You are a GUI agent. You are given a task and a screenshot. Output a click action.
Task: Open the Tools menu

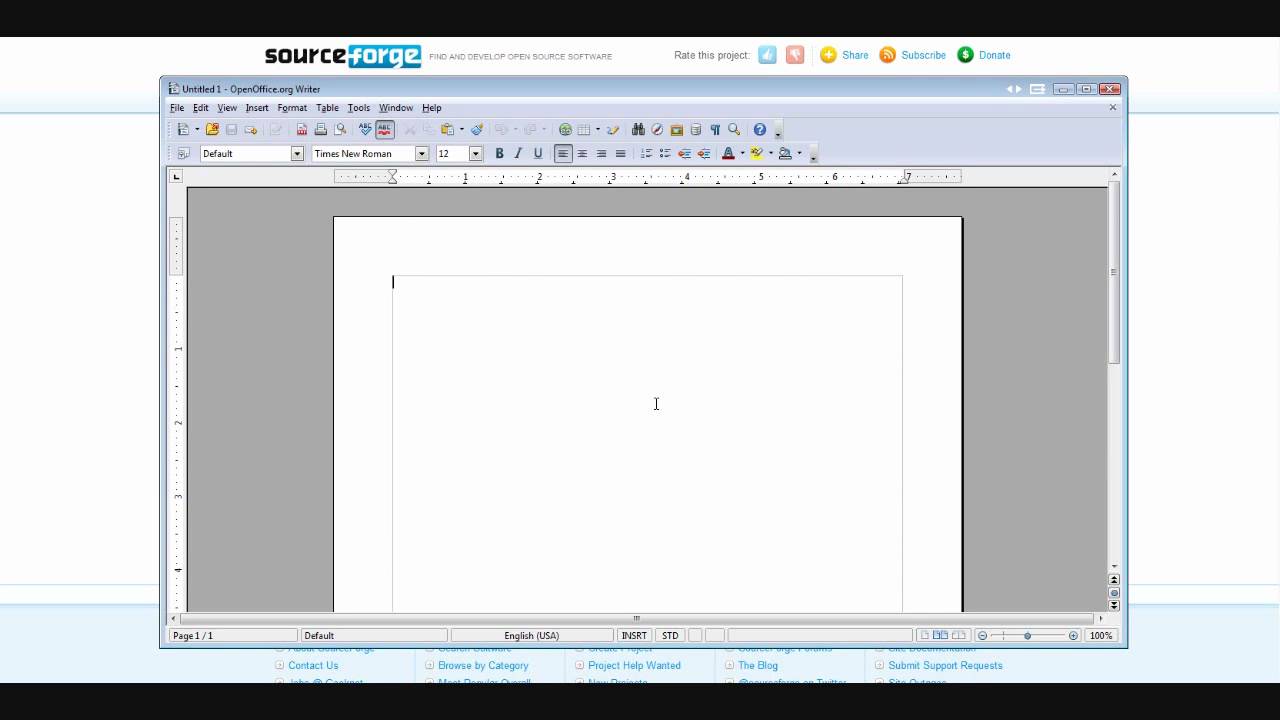tap(359, 108)
